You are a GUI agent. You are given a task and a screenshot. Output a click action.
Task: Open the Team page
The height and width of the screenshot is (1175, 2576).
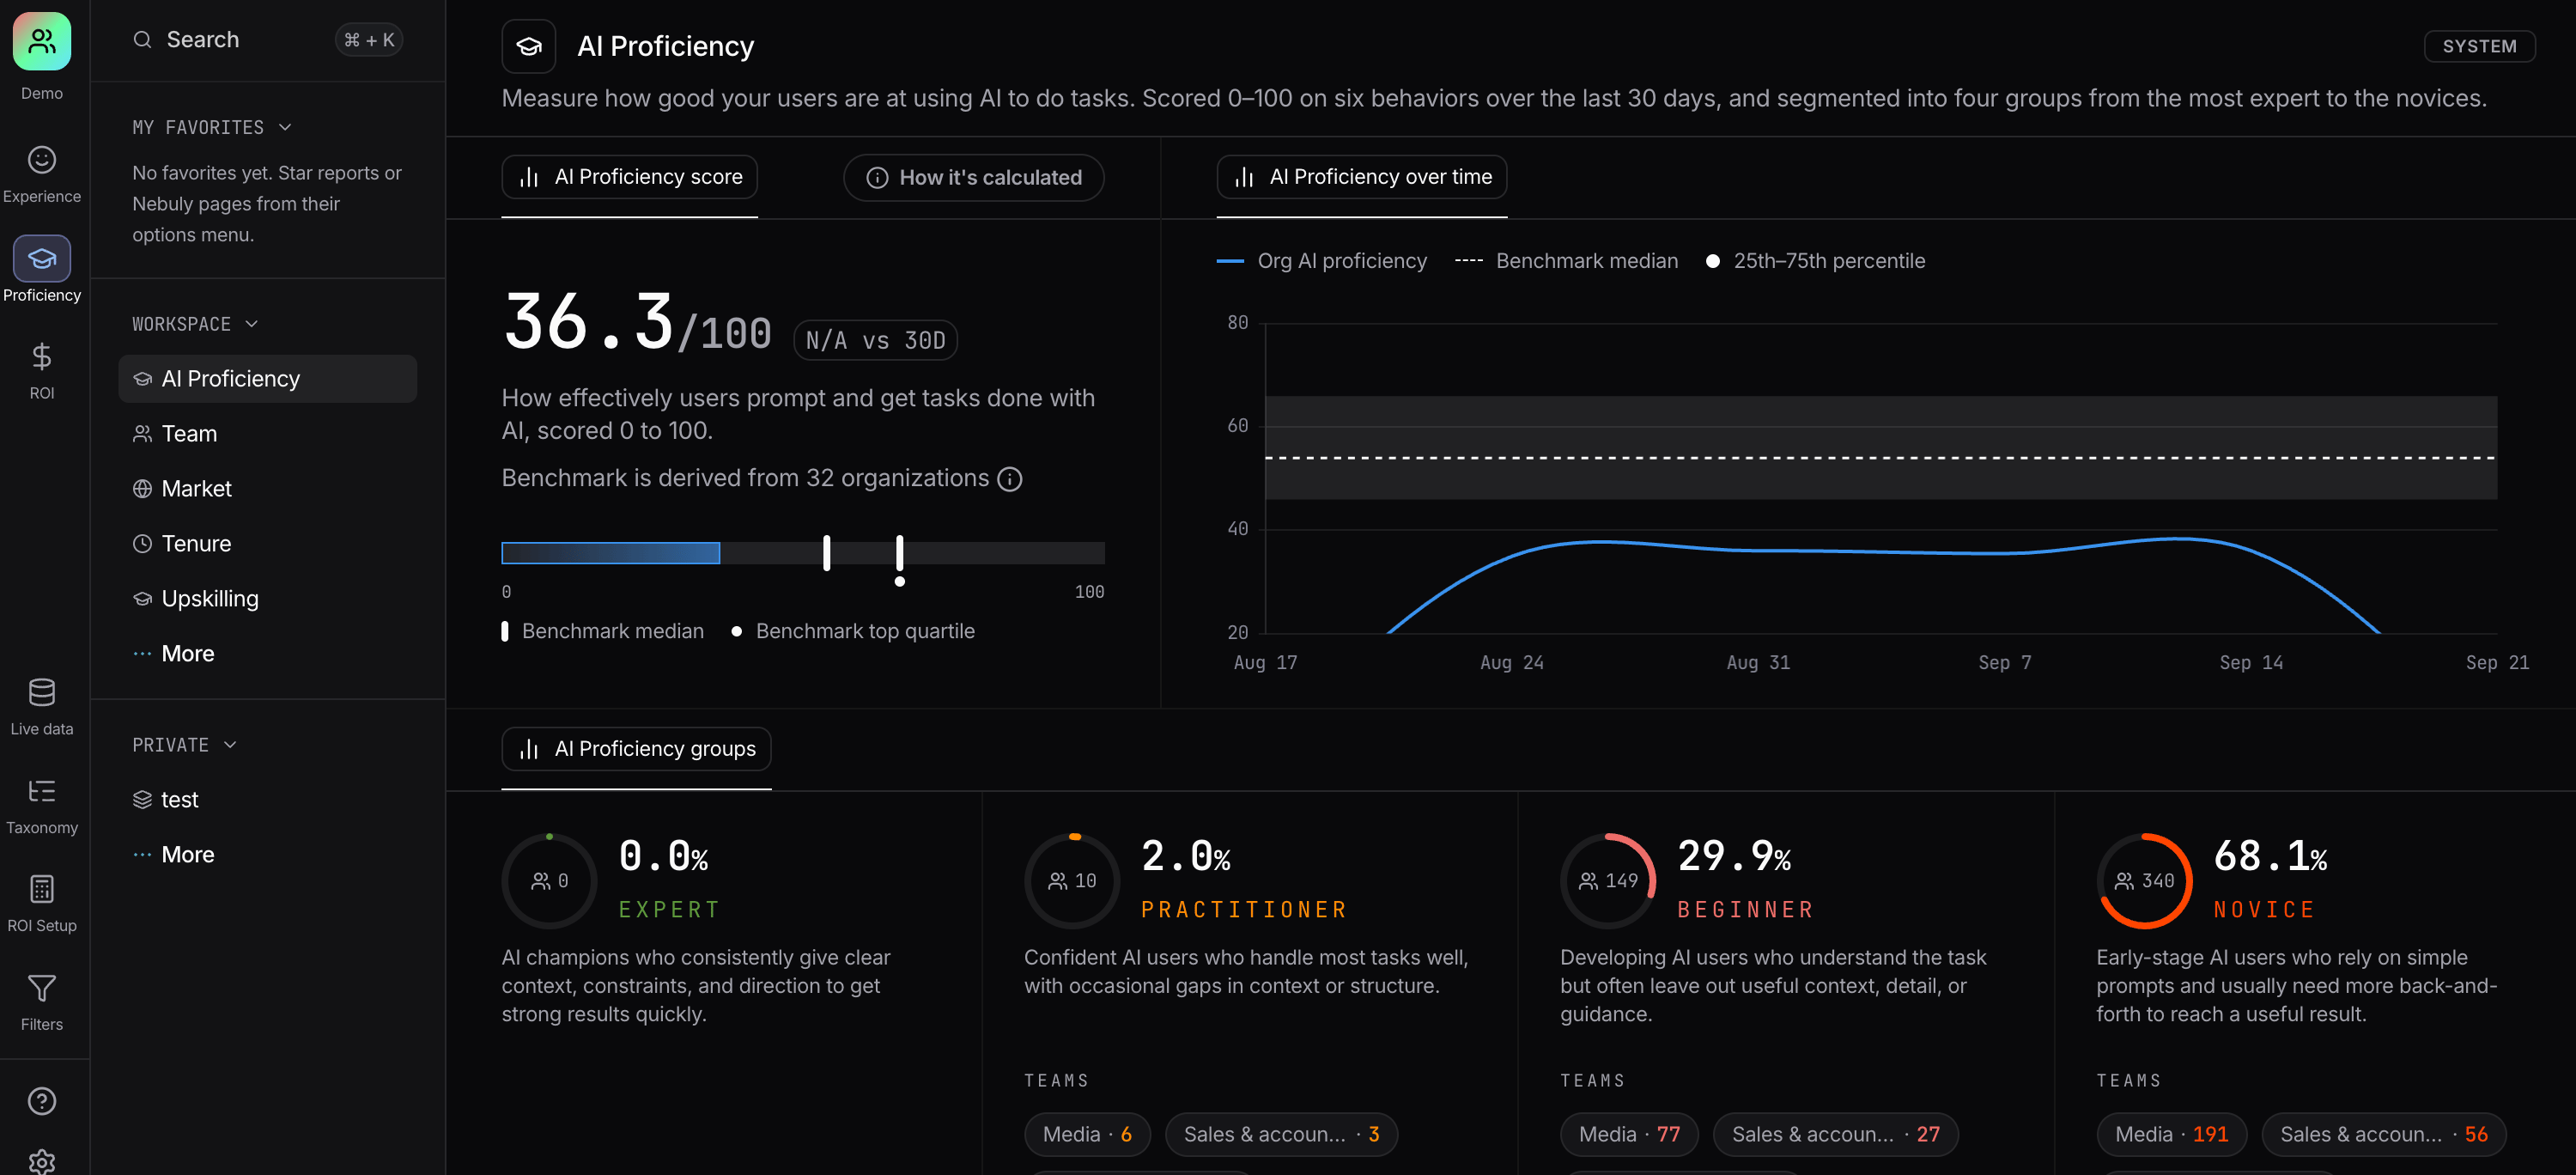click(x=267, y=434)
